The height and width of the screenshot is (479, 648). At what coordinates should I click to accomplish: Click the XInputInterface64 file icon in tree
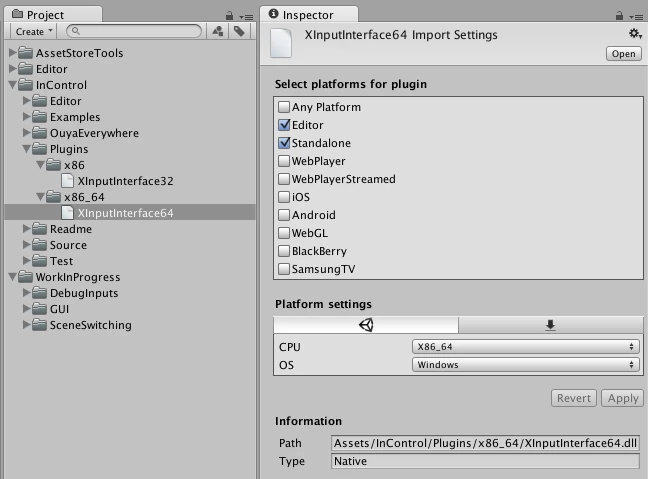67,212
